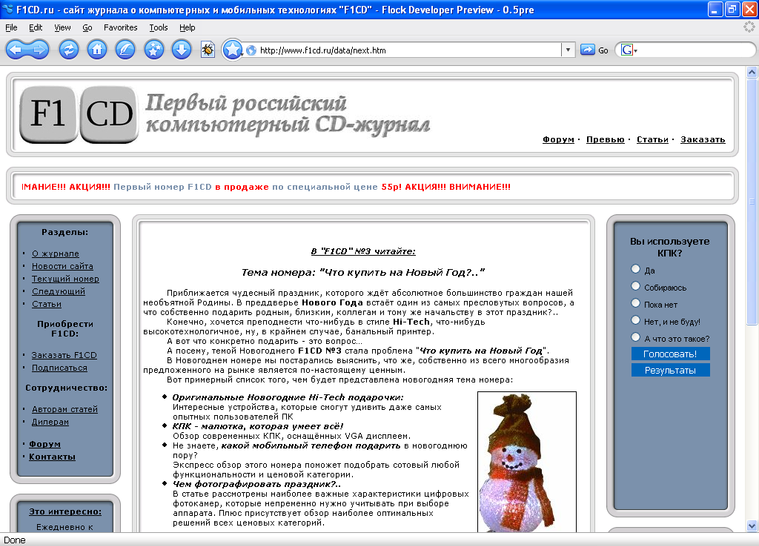Star this page with the favorite button
Screen dimensions: 759x546
coord(232,49)
